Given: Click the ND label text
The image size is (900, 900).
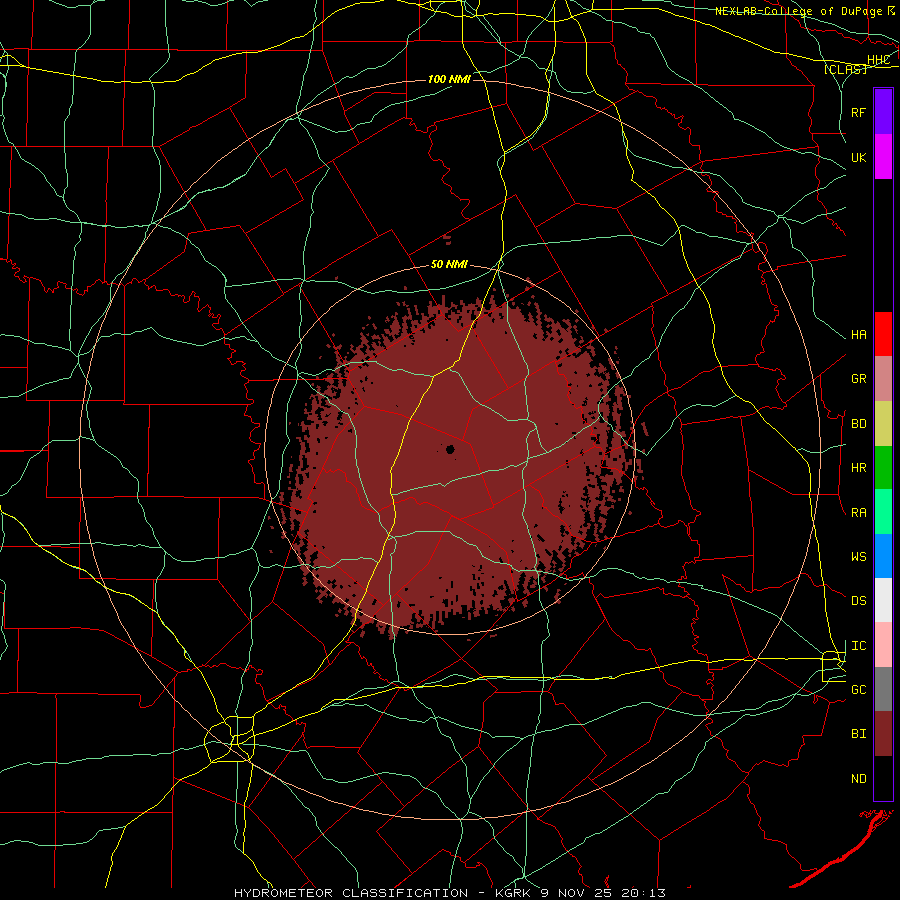Looking at the screenshot, I should click(x=858, y=779).
